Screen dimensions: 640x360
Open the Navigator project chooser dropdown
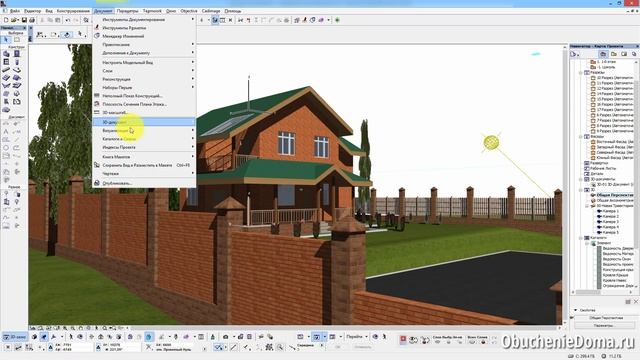point(575,54)
